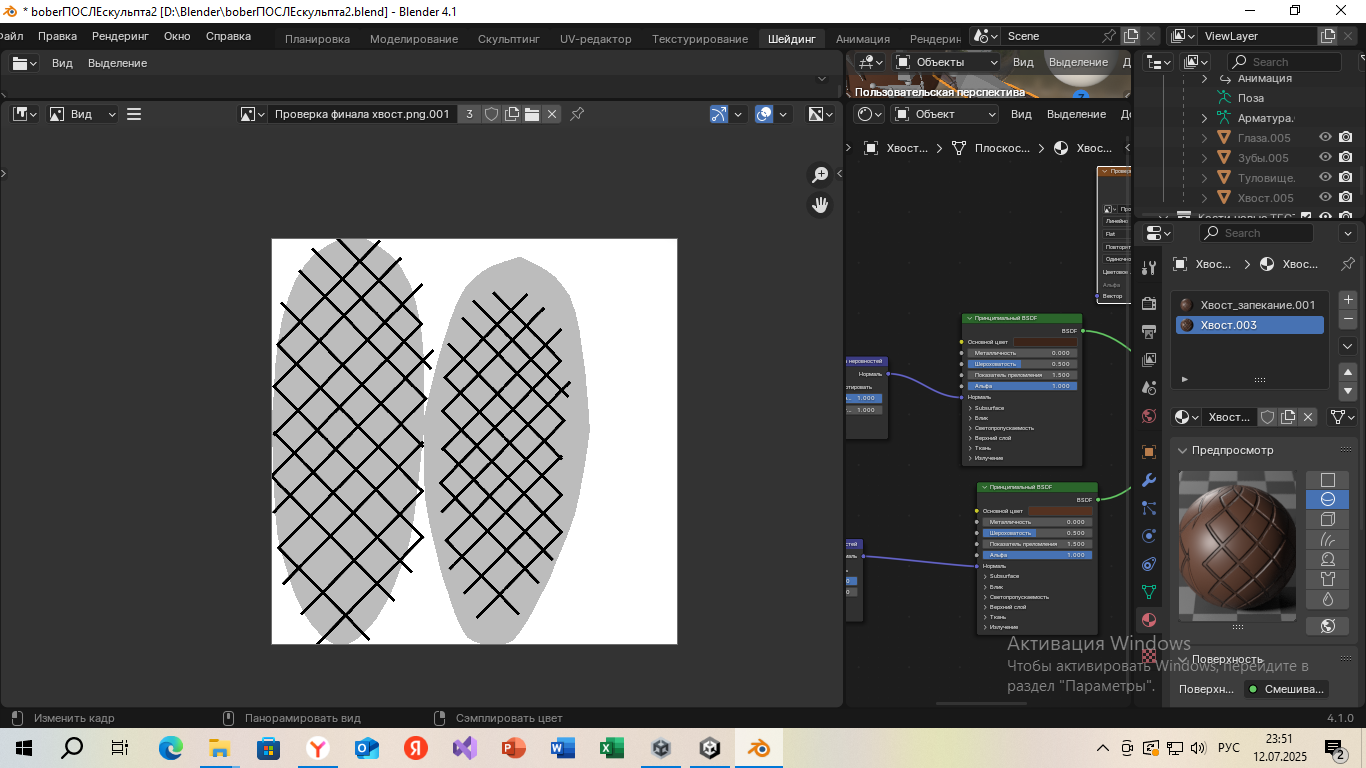
Task: Open the image editor sidebar hamburger menu
Action: click(x=134, y=114)
